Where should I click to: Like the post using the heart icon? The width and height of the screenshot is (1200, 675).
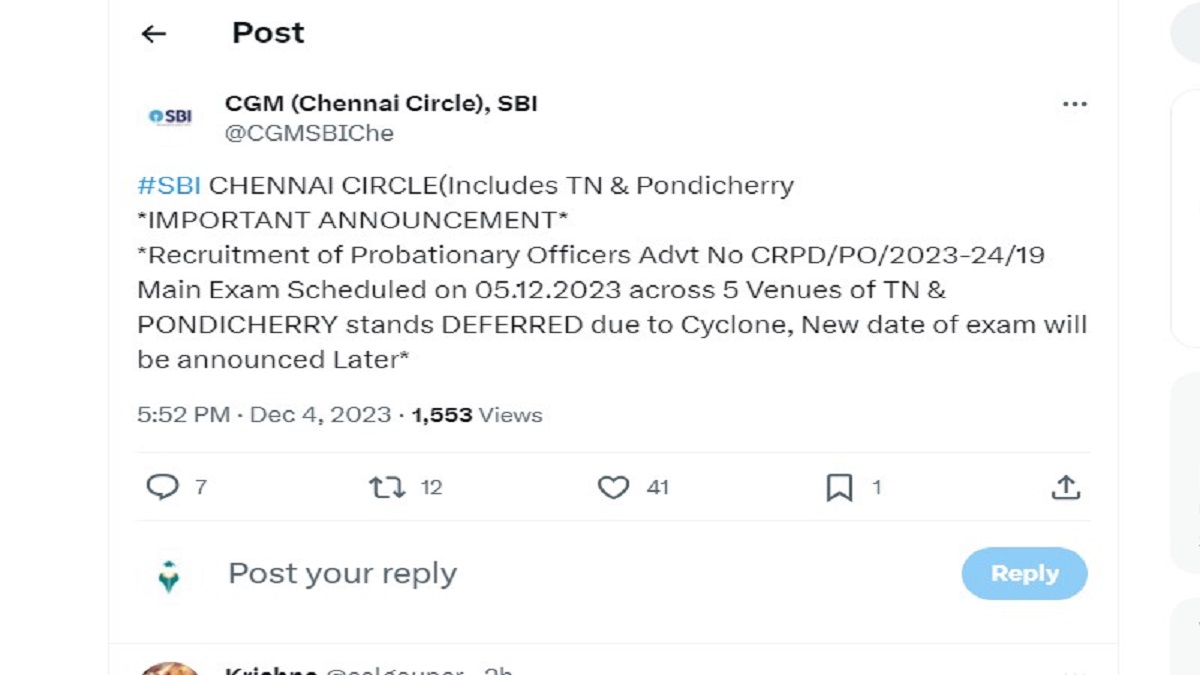(x=614, y=487)
